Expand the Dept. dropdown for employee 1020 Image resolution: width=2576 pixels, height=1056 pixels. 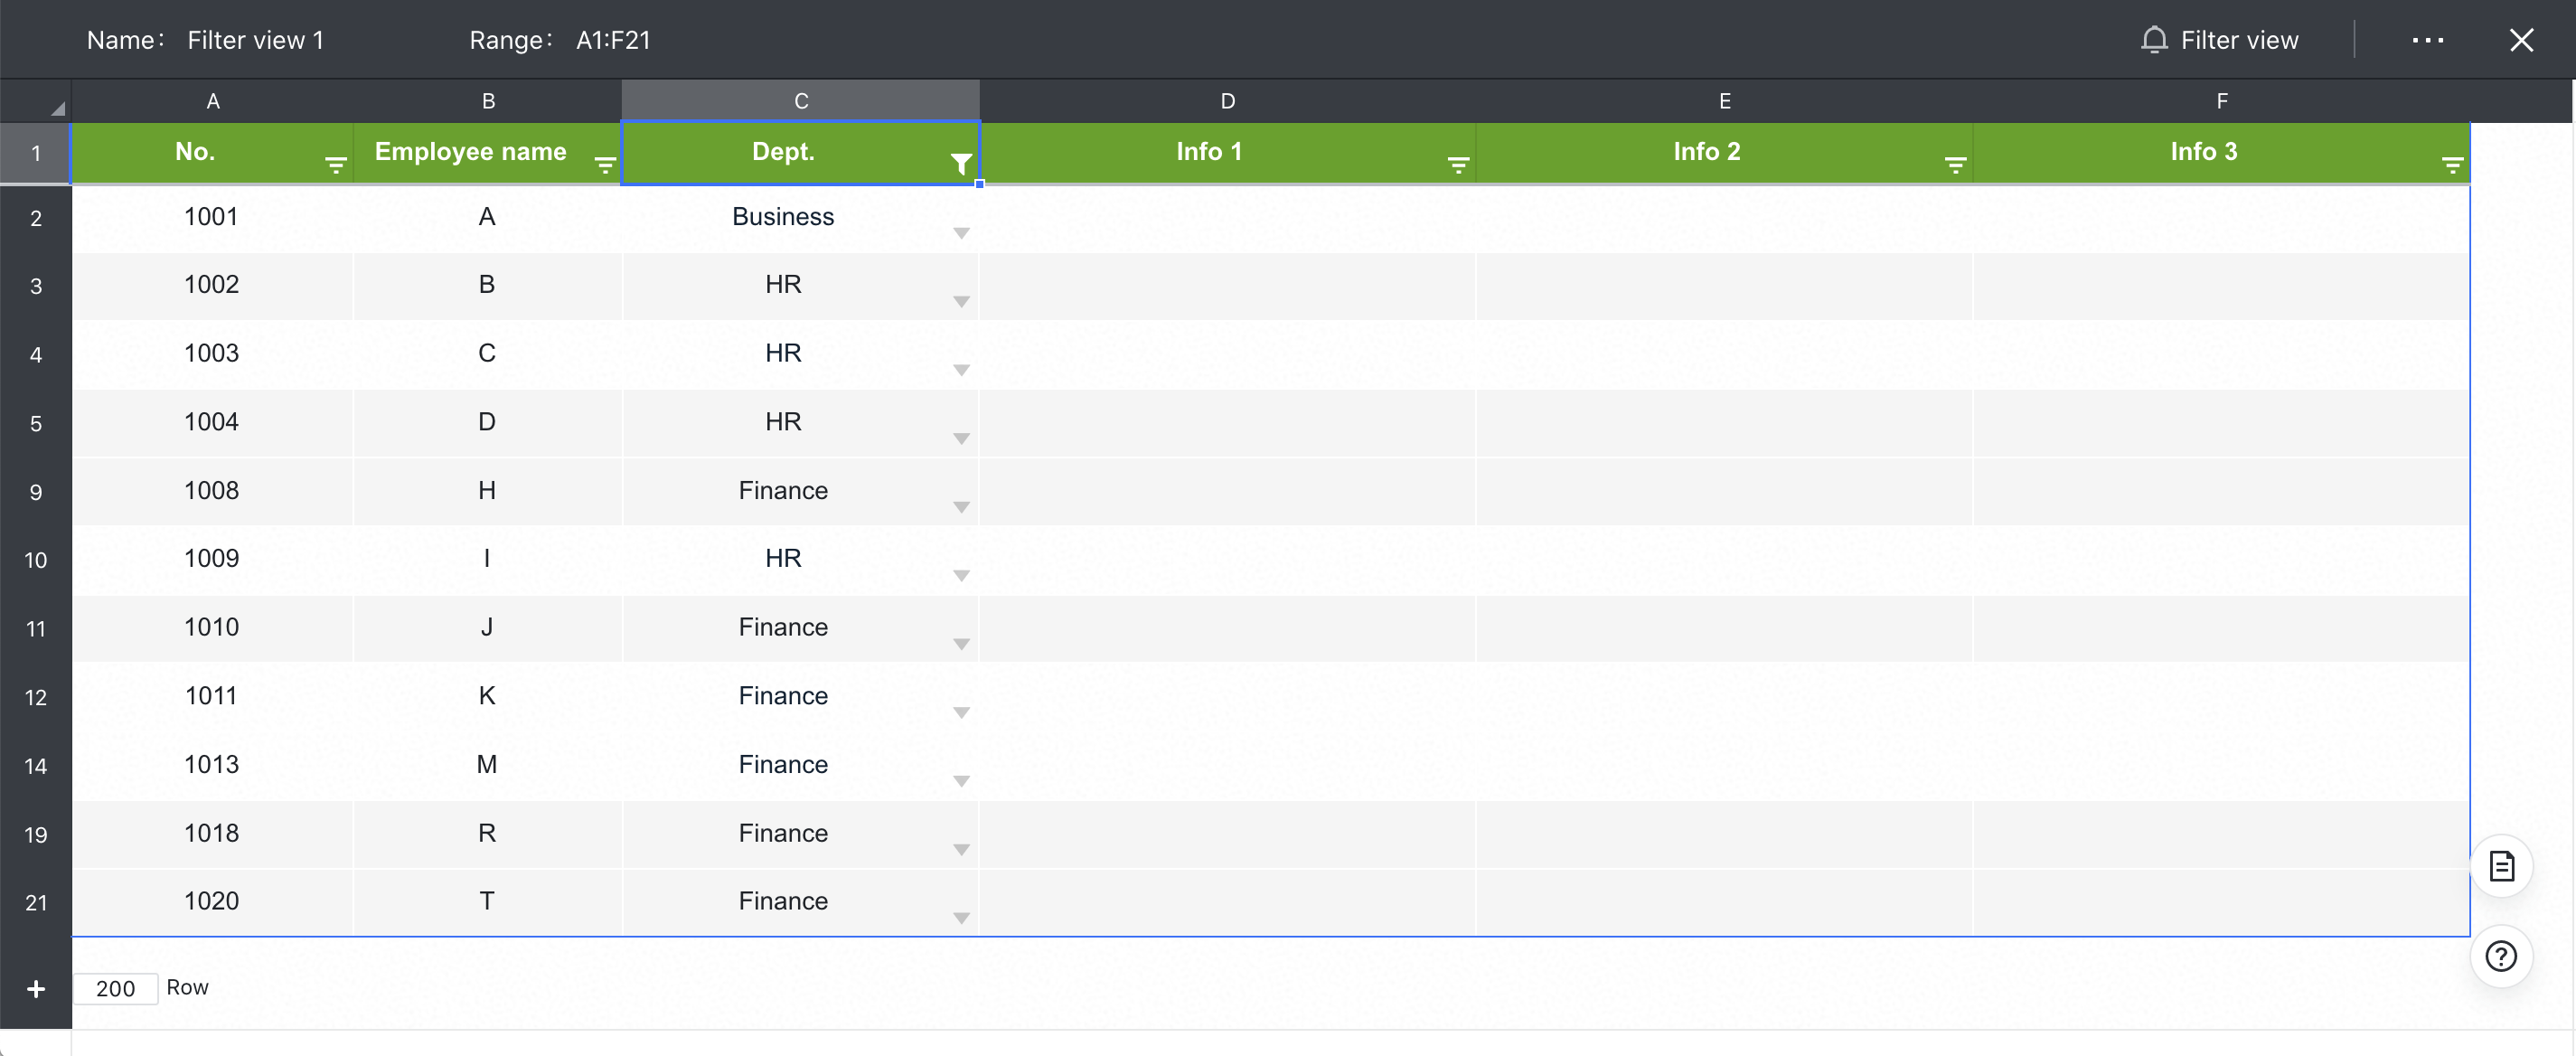pos(961,918)
